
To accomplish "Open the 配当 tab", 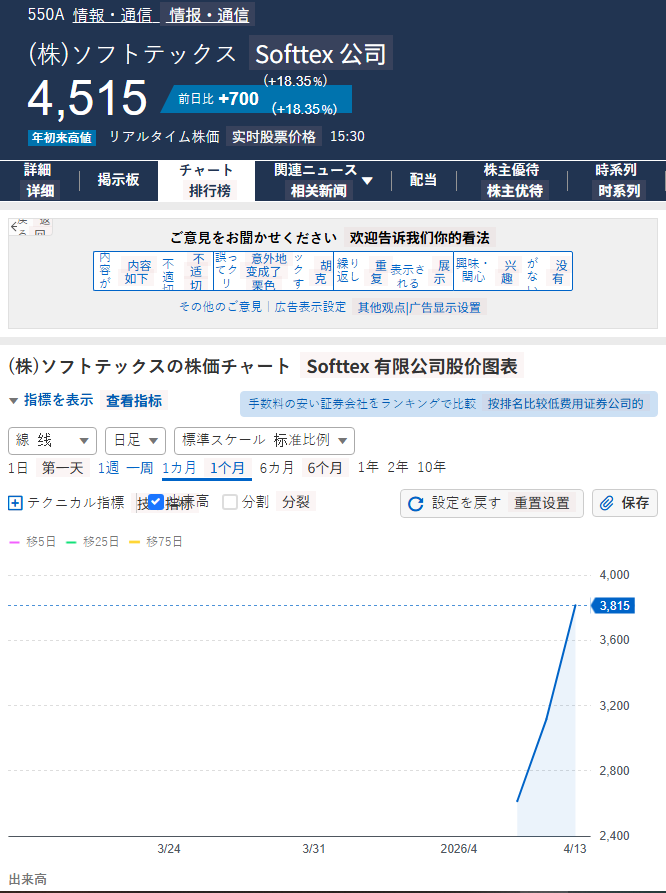I will [x=423, y=180].
